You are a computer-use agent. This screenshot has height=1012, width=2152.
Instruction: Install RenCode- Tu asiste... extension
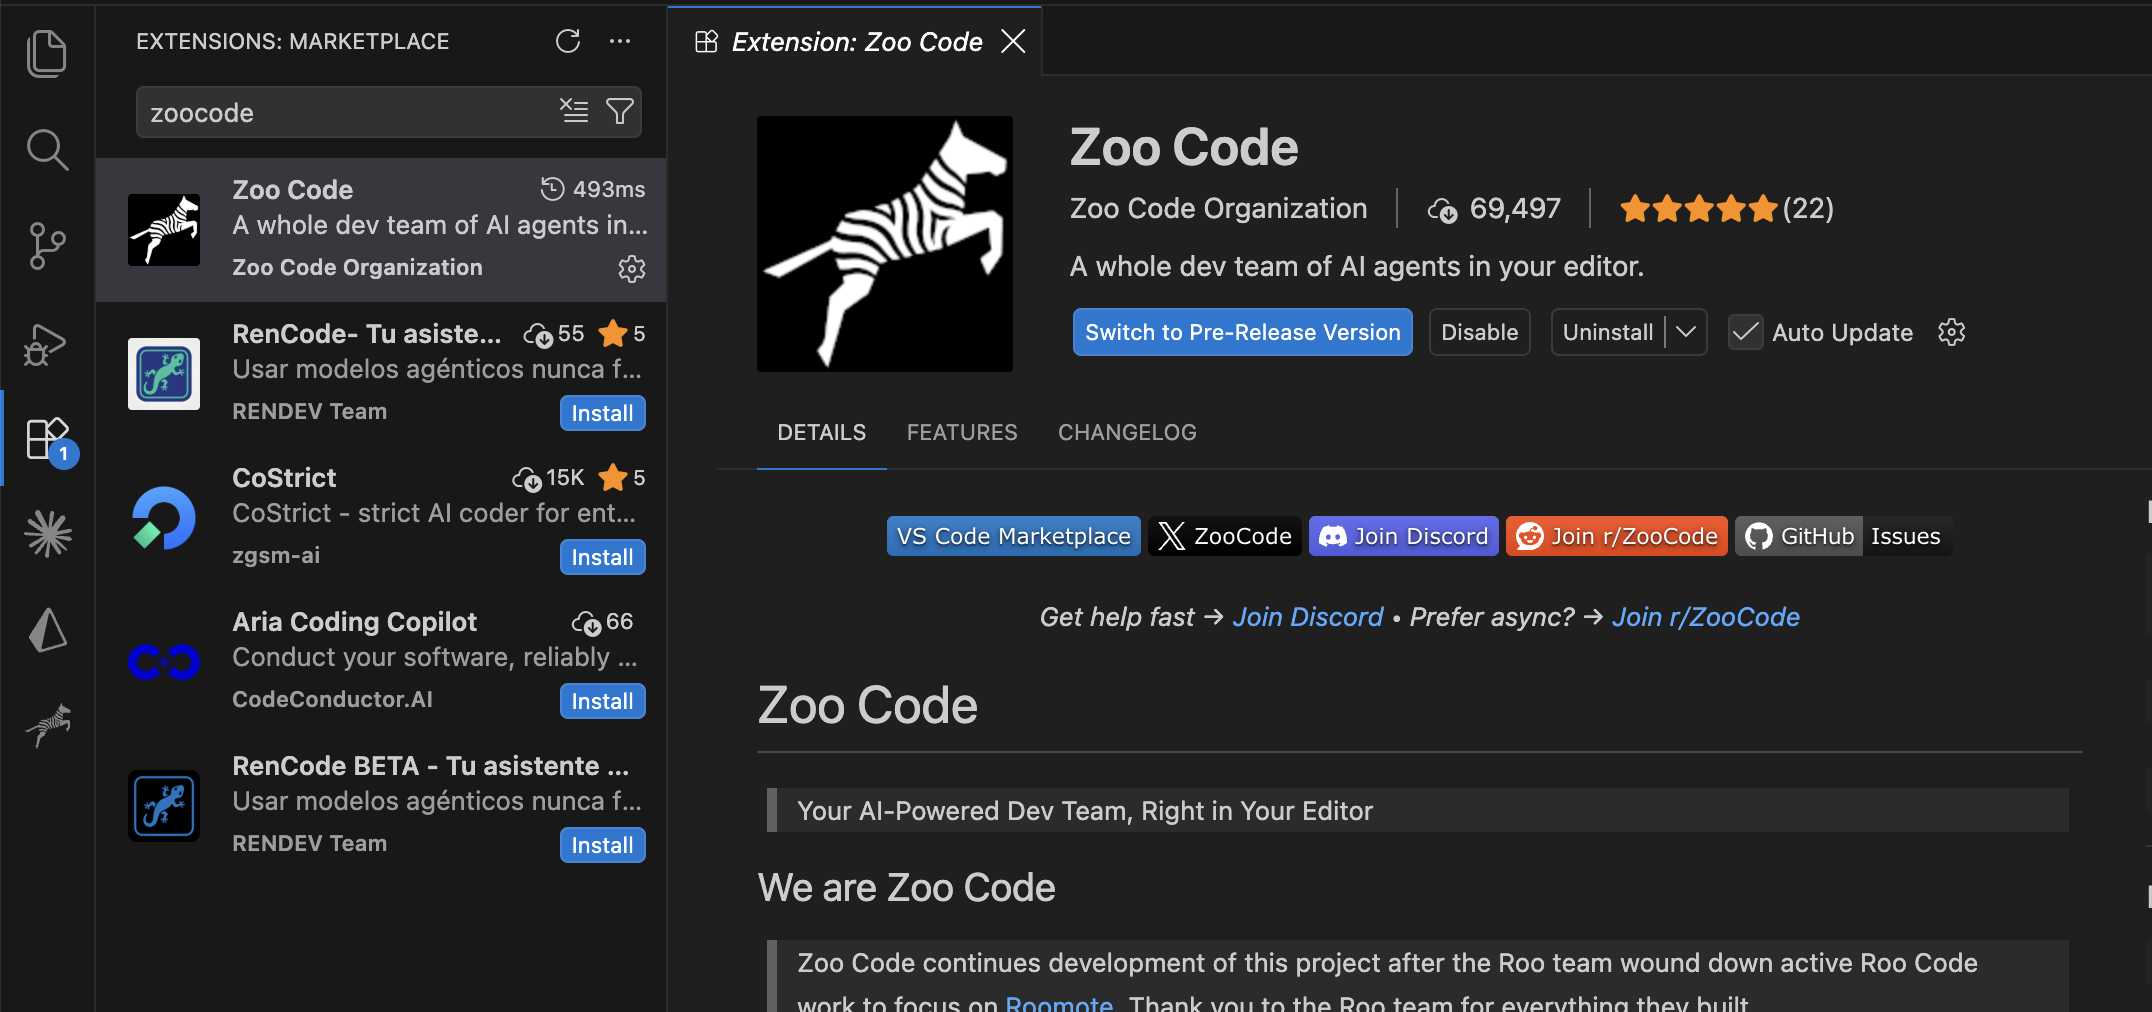point(602,413)
